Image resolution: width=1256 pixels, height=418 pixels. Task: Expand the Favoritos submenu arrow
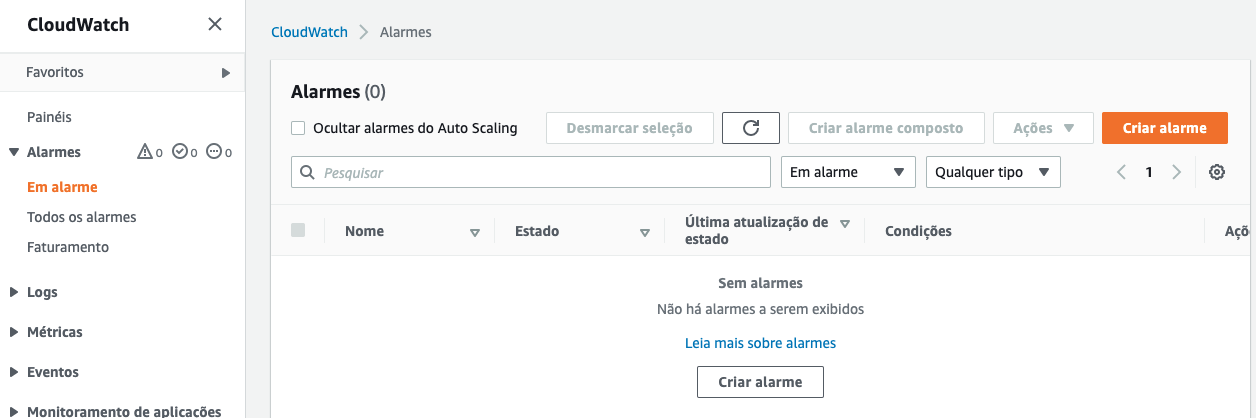tap(226, 73)
